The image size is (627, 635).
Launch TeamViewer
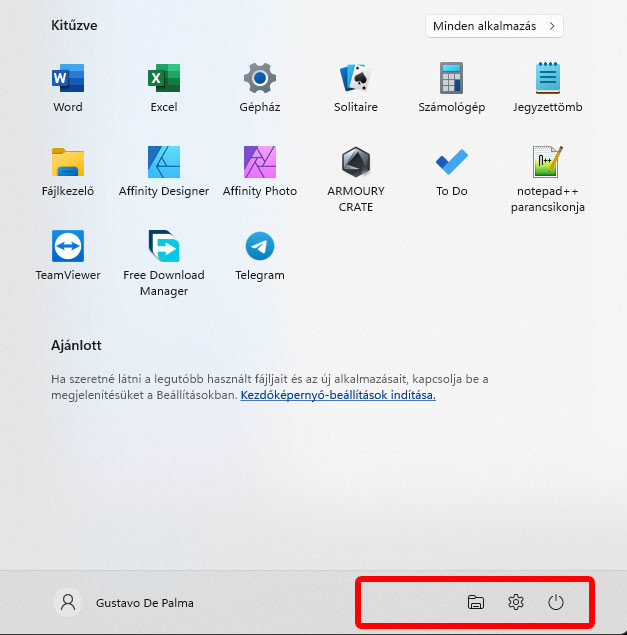point(68,247)
